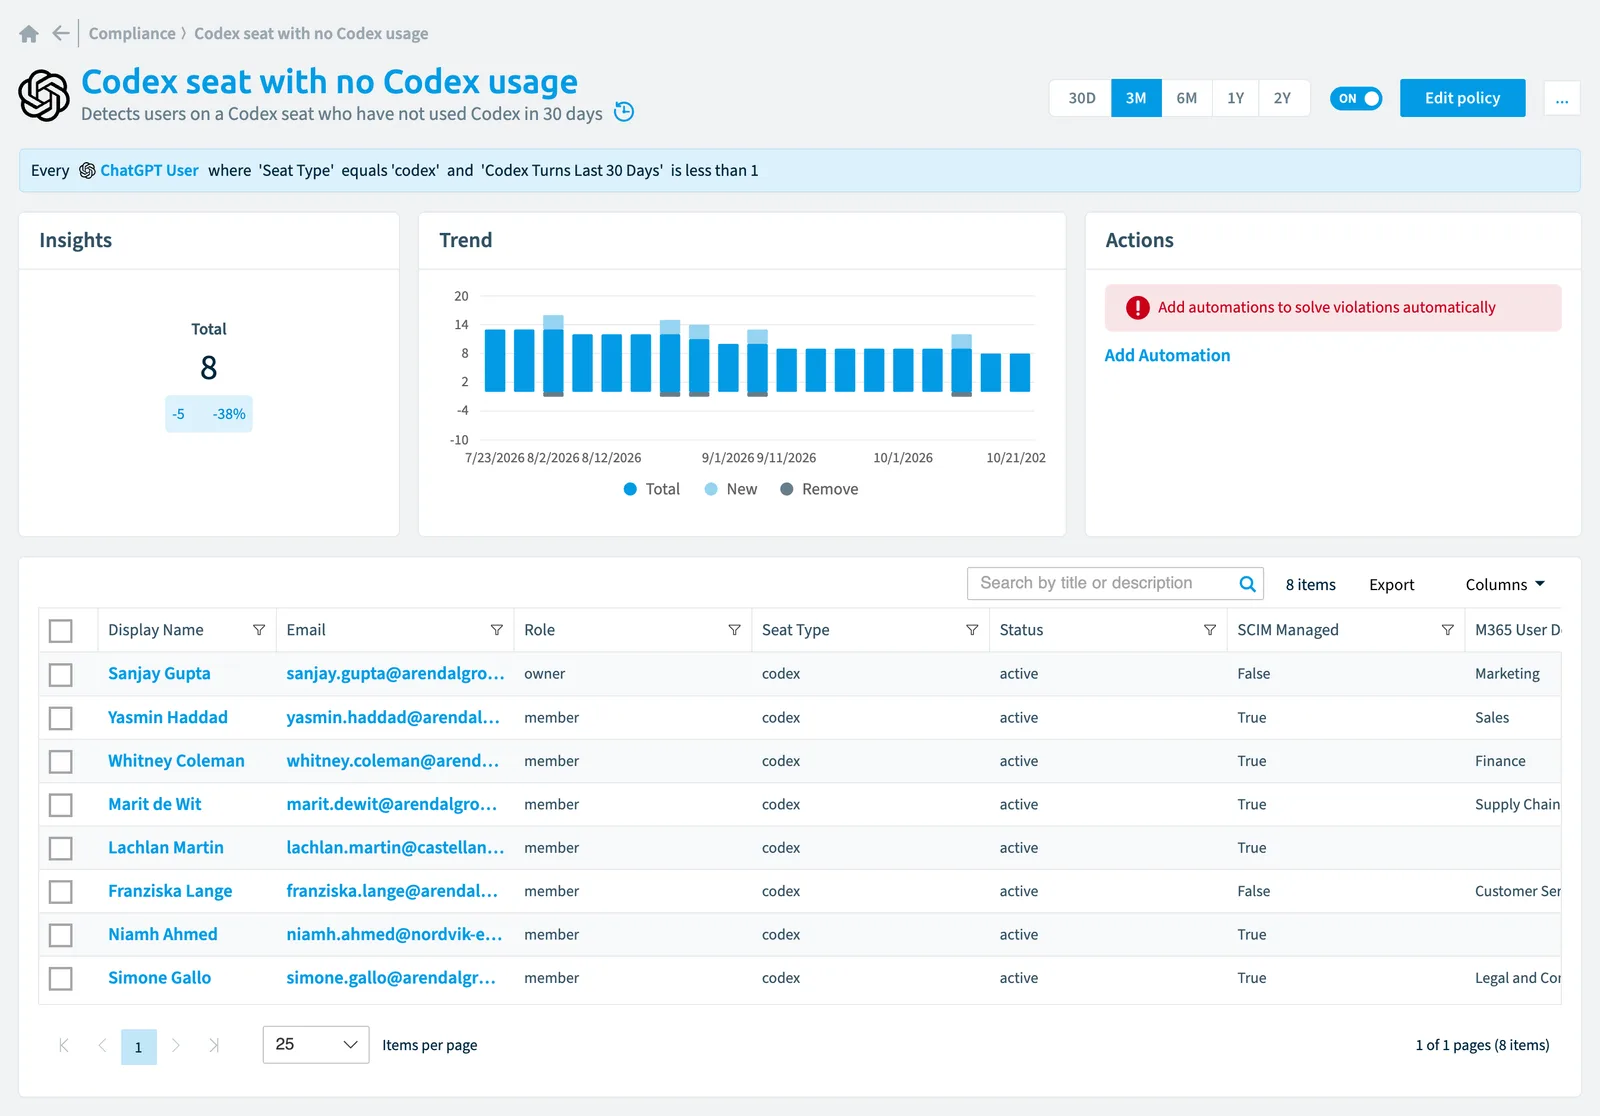Select the 30D time range tab
The width and height of the screenshot is (1600, 1116).
pos(1081,98)
